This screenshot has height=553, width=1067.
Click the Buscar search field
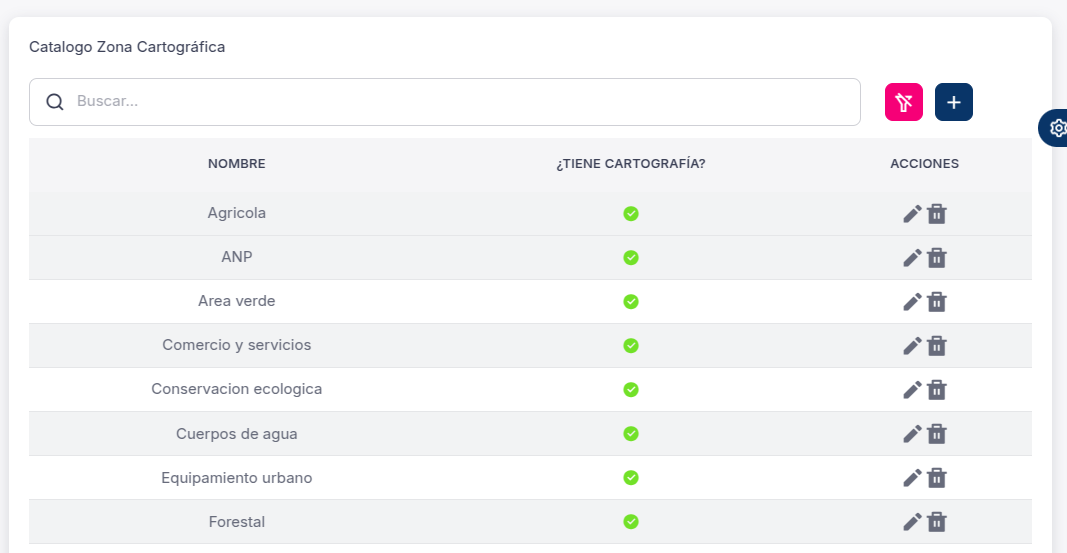[x=444, y=102]
